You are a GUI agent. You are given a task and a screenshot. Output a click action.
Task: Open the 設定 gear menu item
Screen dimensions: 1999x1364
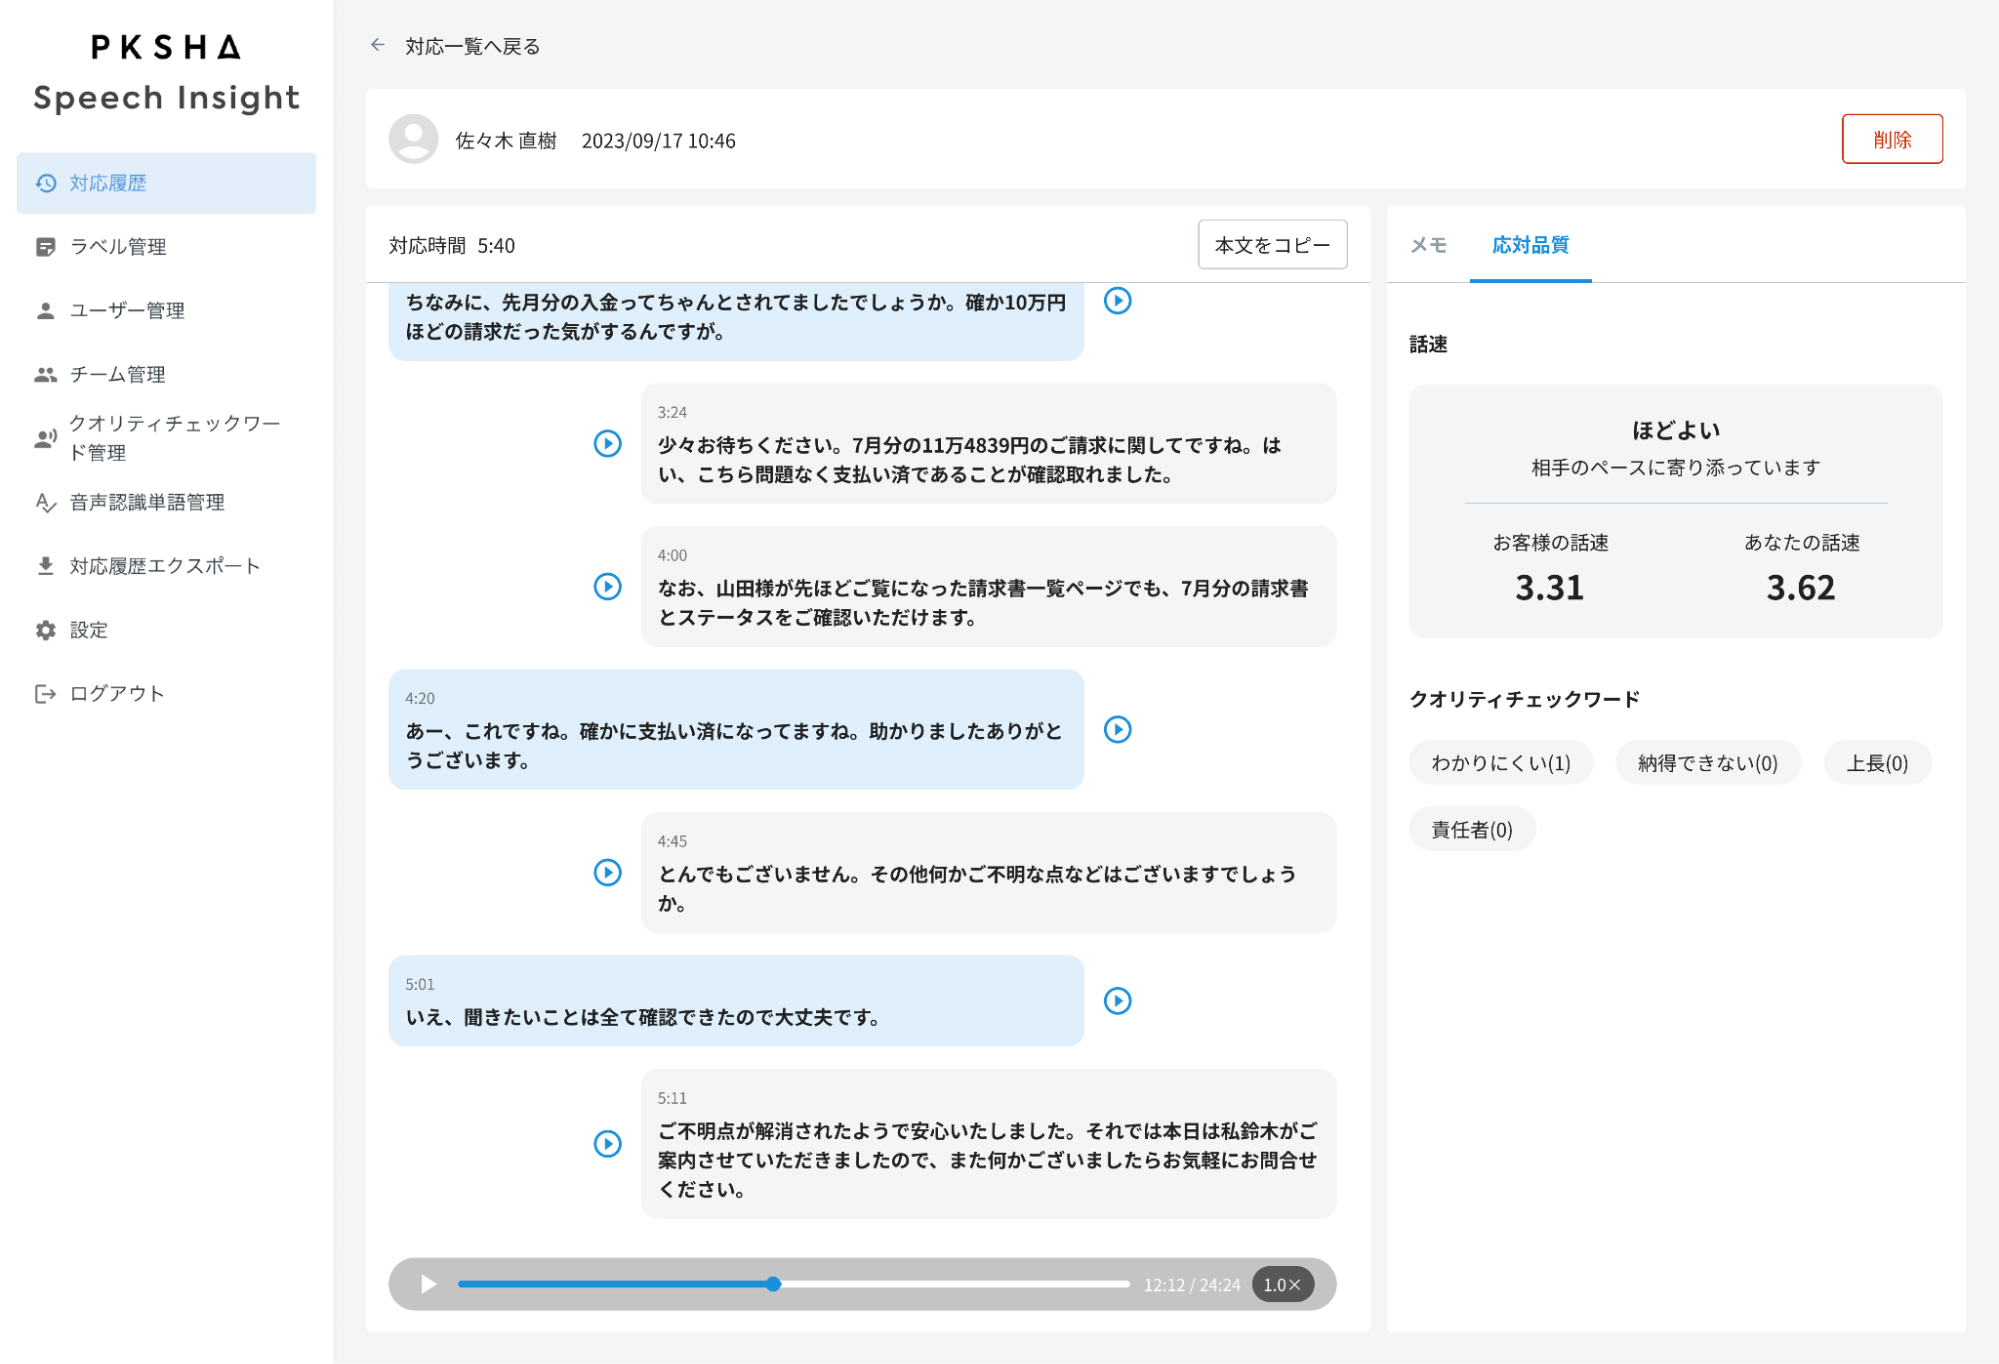point(88,630)
